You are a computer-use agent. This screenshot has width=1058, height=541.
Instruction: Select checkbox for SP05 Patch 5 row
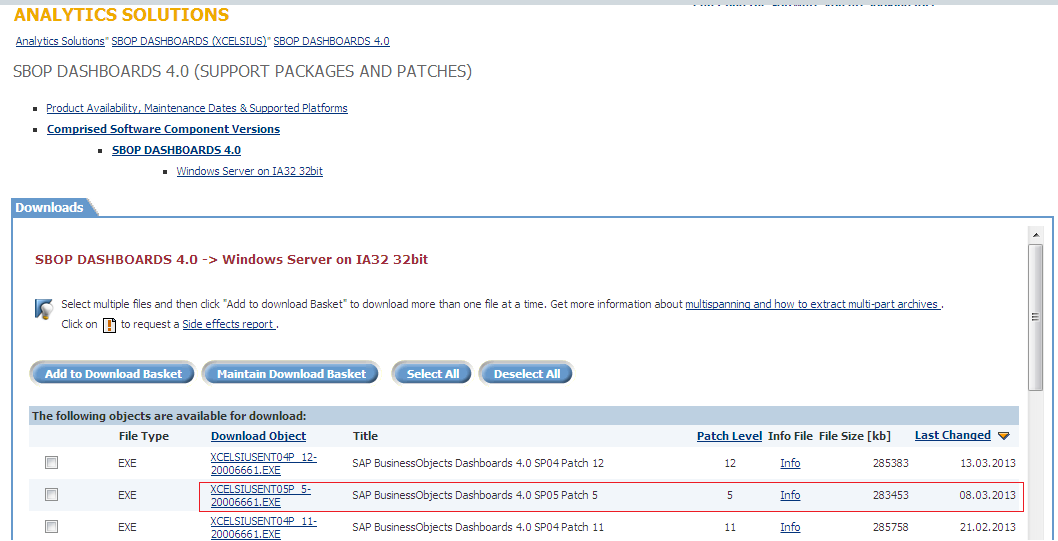pos(51,495)
